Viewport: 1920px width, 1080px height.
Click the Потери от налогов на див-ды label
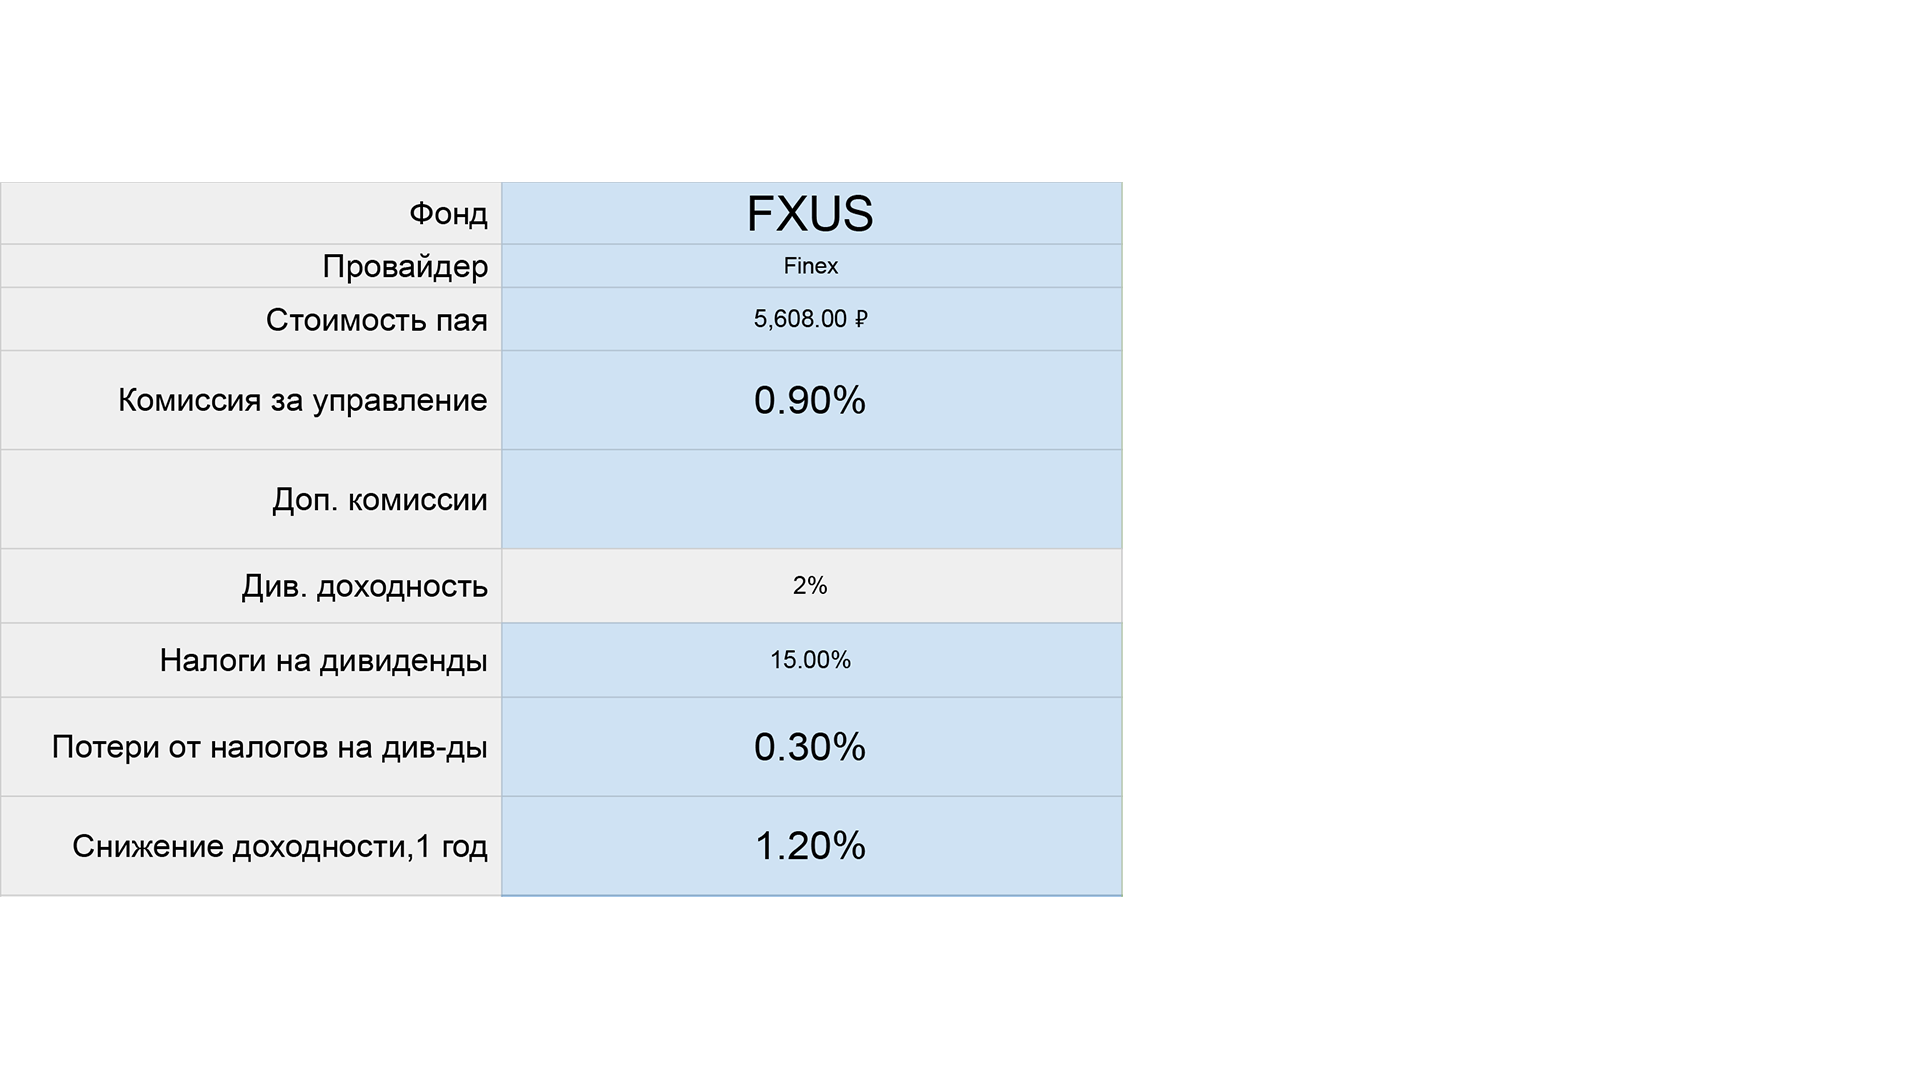point(269,747)
